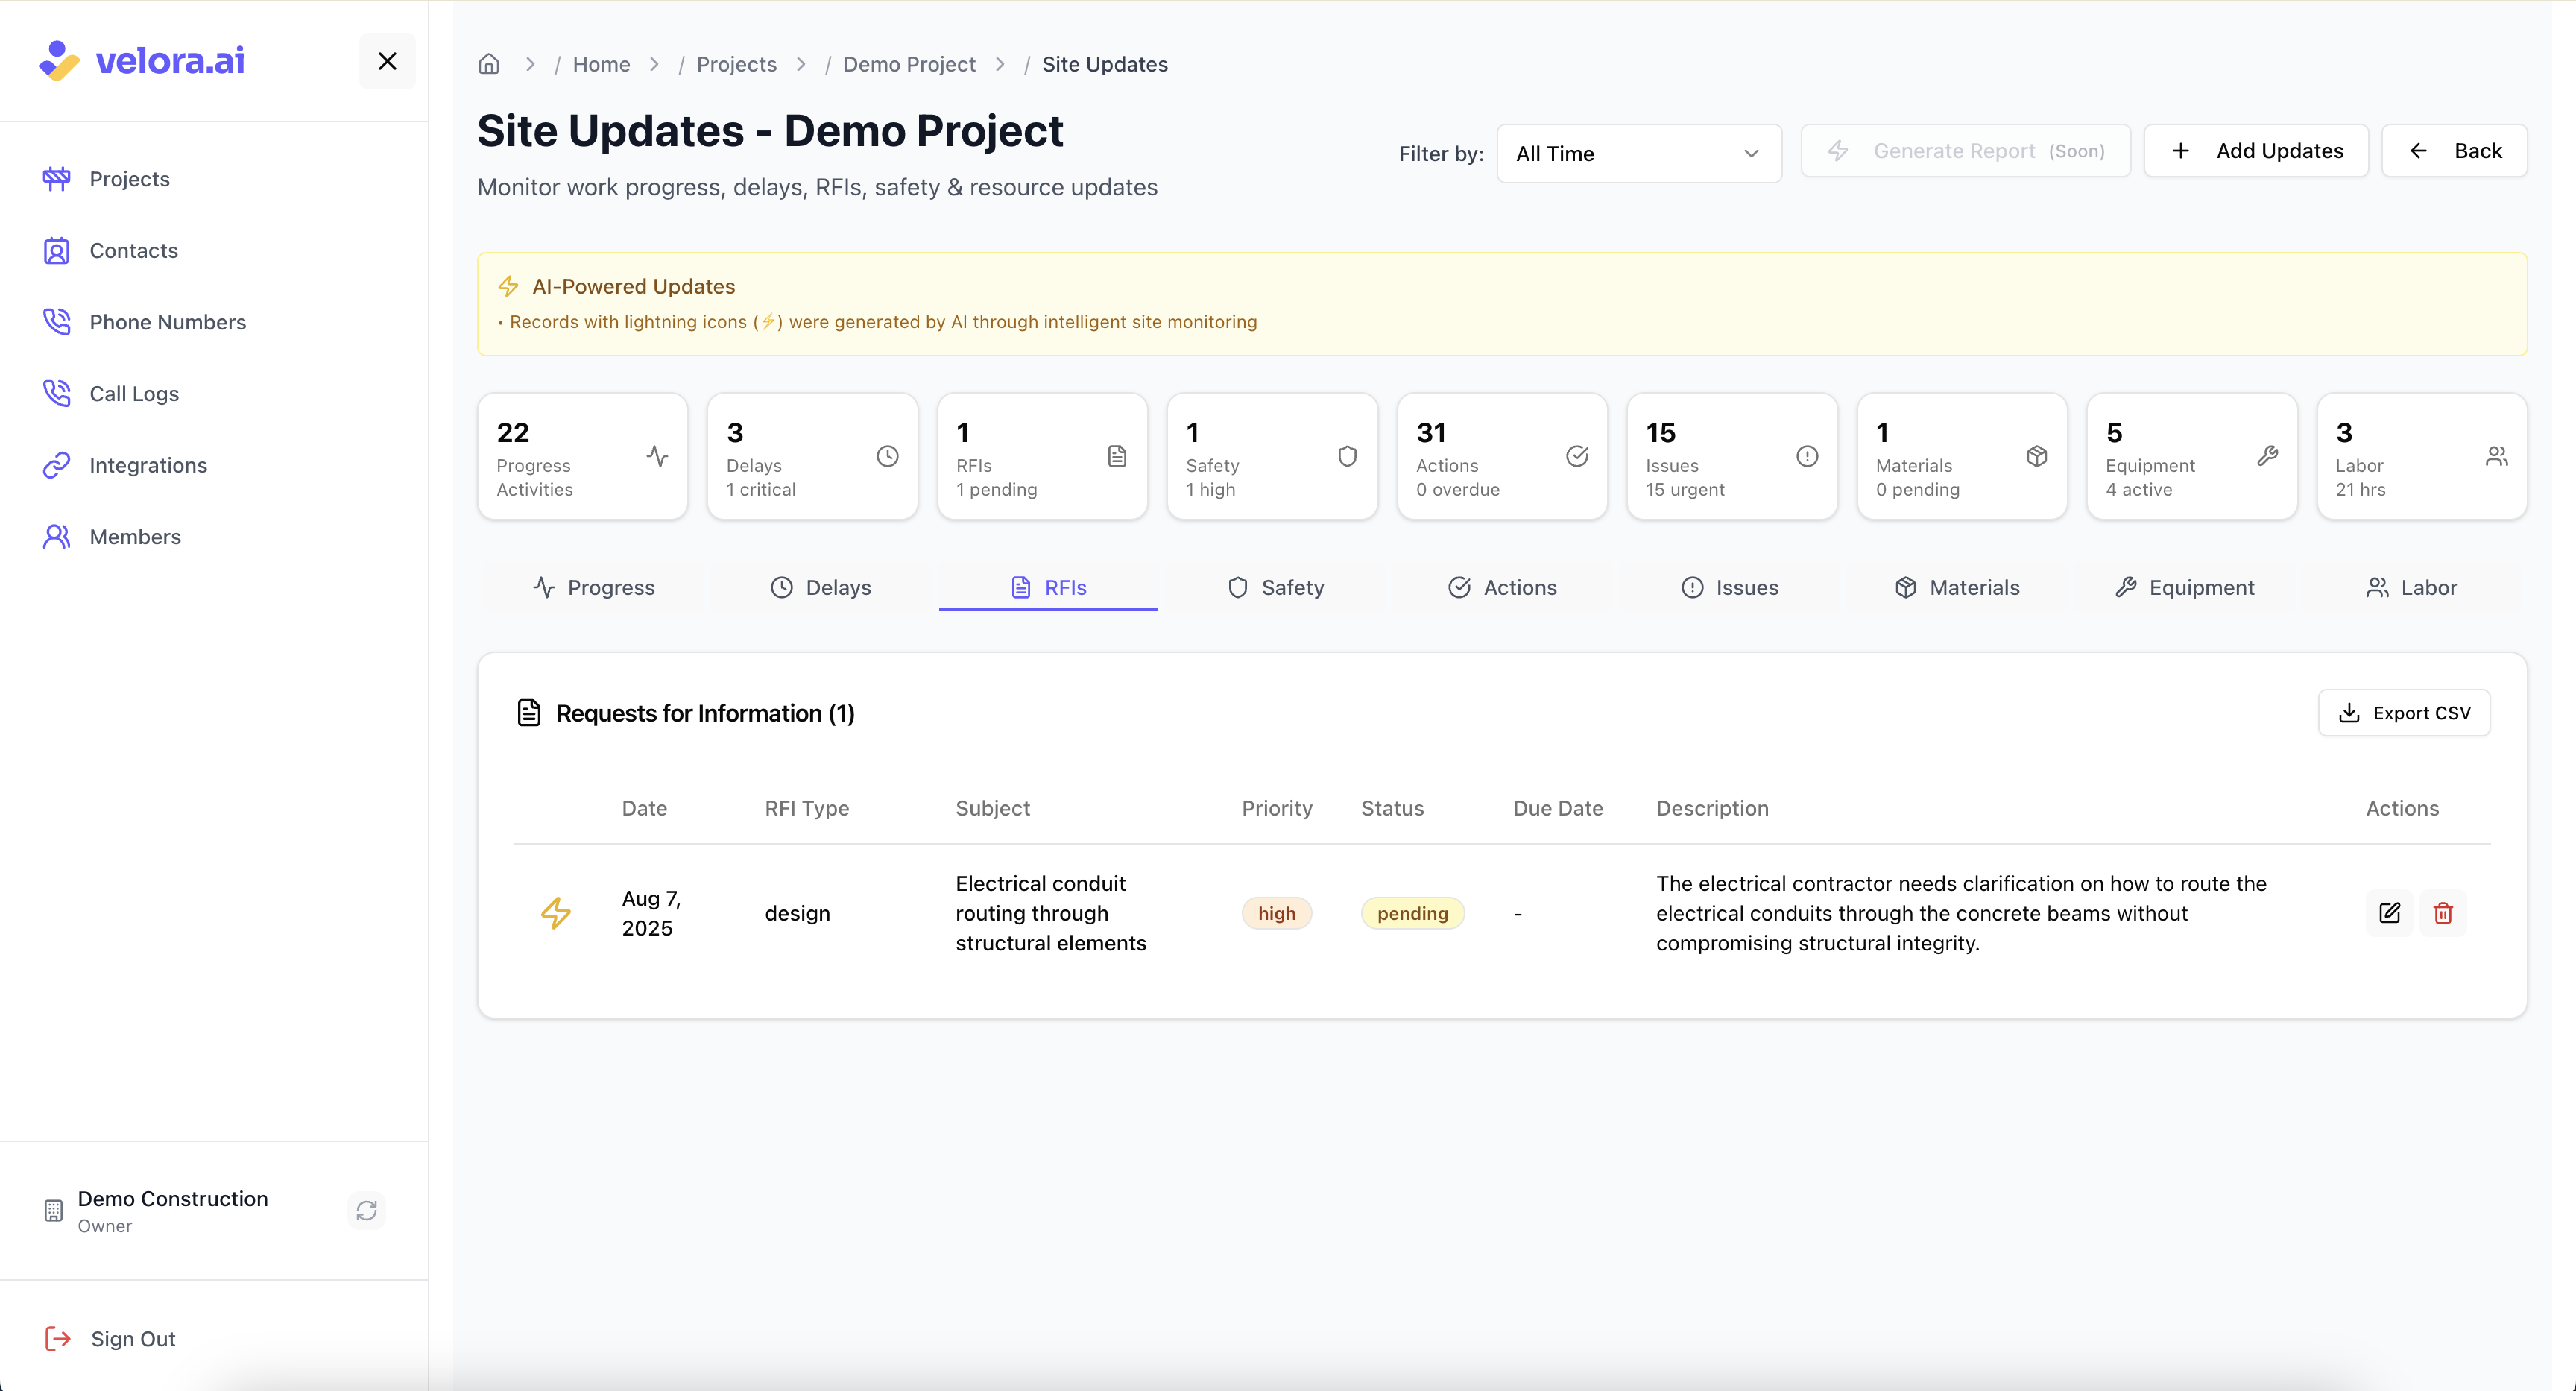Go to Demo Project in the breadcrumb
2576x1391 pixels.
[909, 64]
